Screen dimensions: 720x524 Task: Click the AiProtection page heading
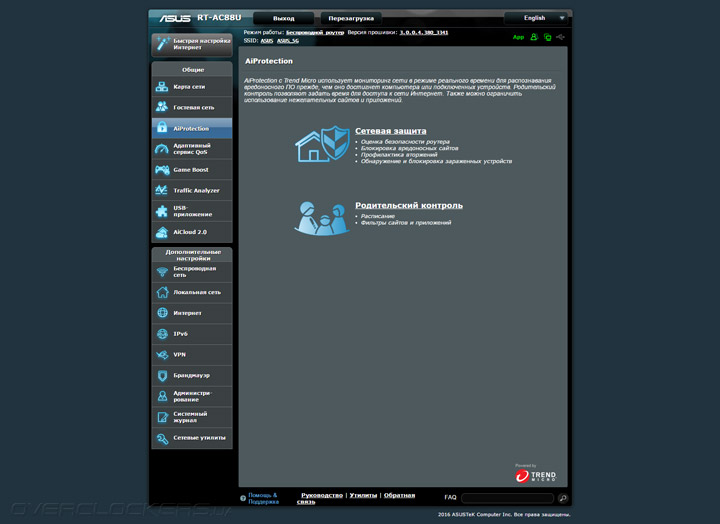tap(269, 61)
